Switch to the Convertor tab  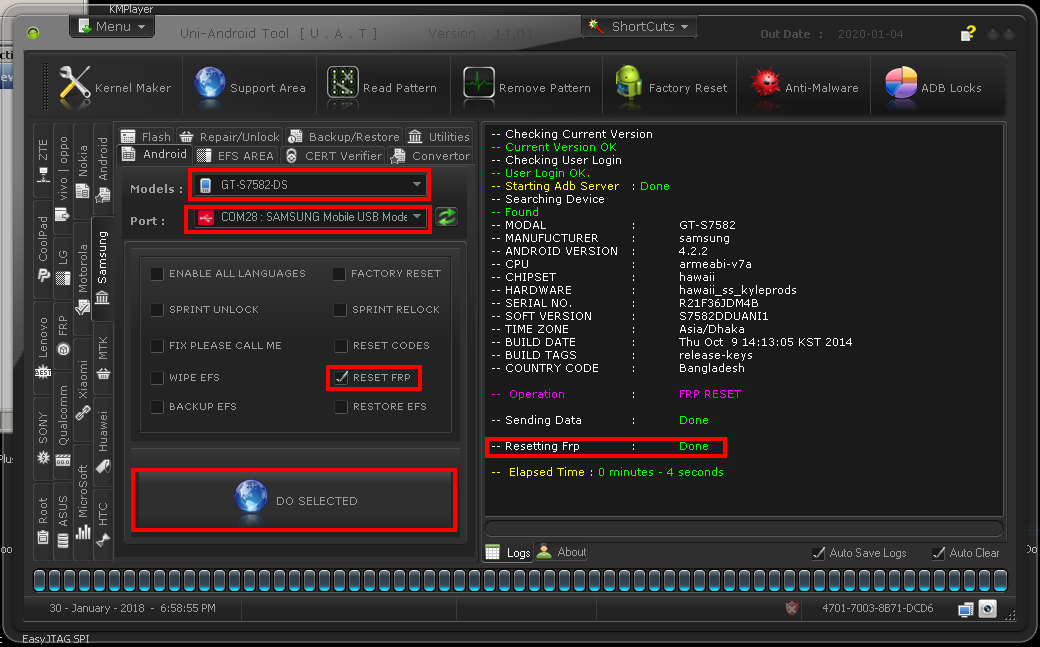(x=430, y=155)
